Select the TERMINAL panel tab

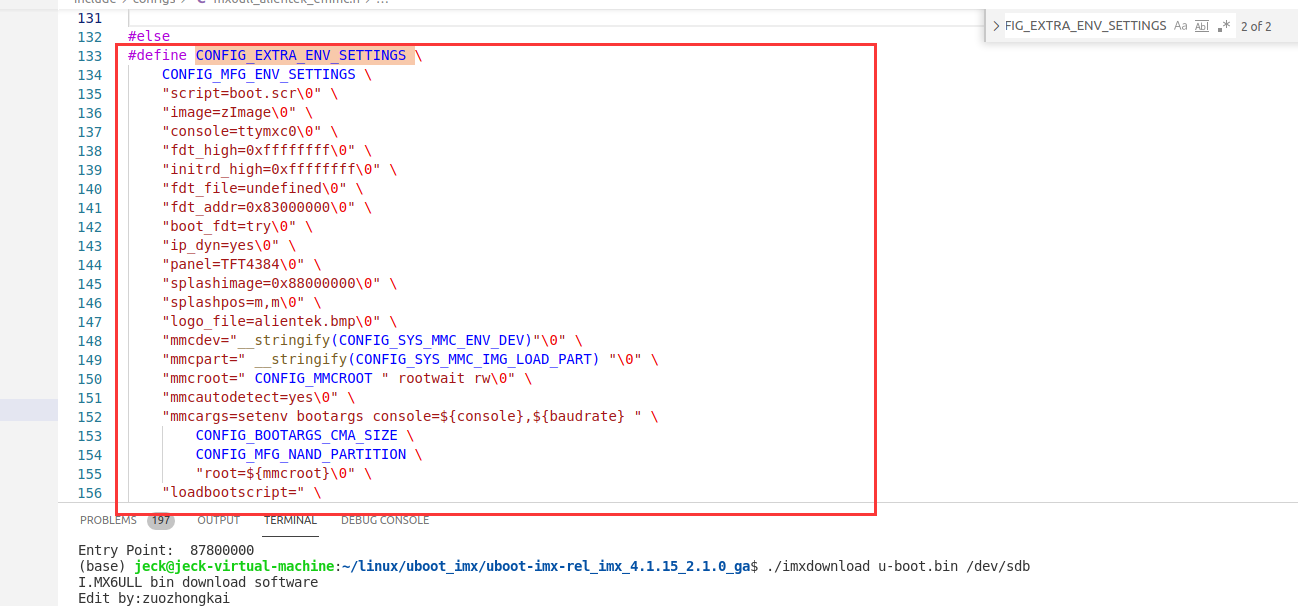tap(290, 520)
